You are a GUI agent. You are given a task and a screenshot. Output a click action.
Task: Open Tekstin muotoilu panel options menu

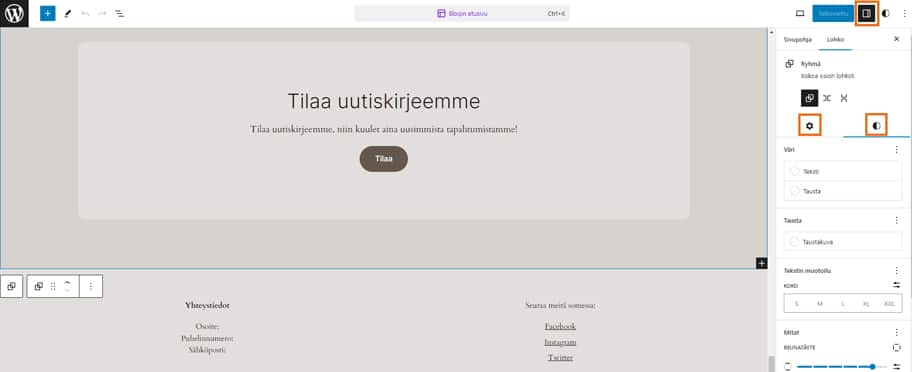(896, 271)
